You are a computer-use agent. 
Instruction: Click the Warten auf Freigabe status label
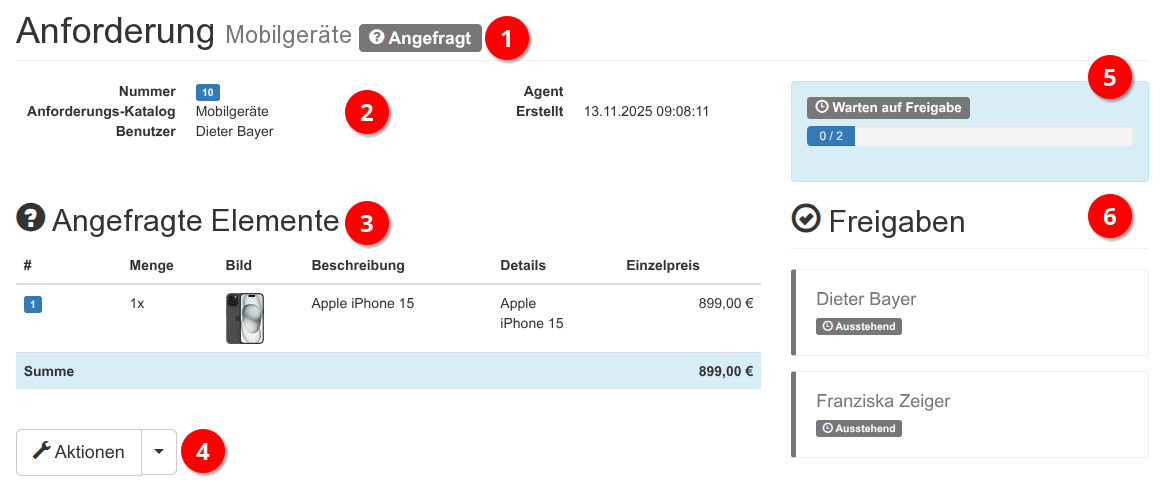[x=888, y=107]
